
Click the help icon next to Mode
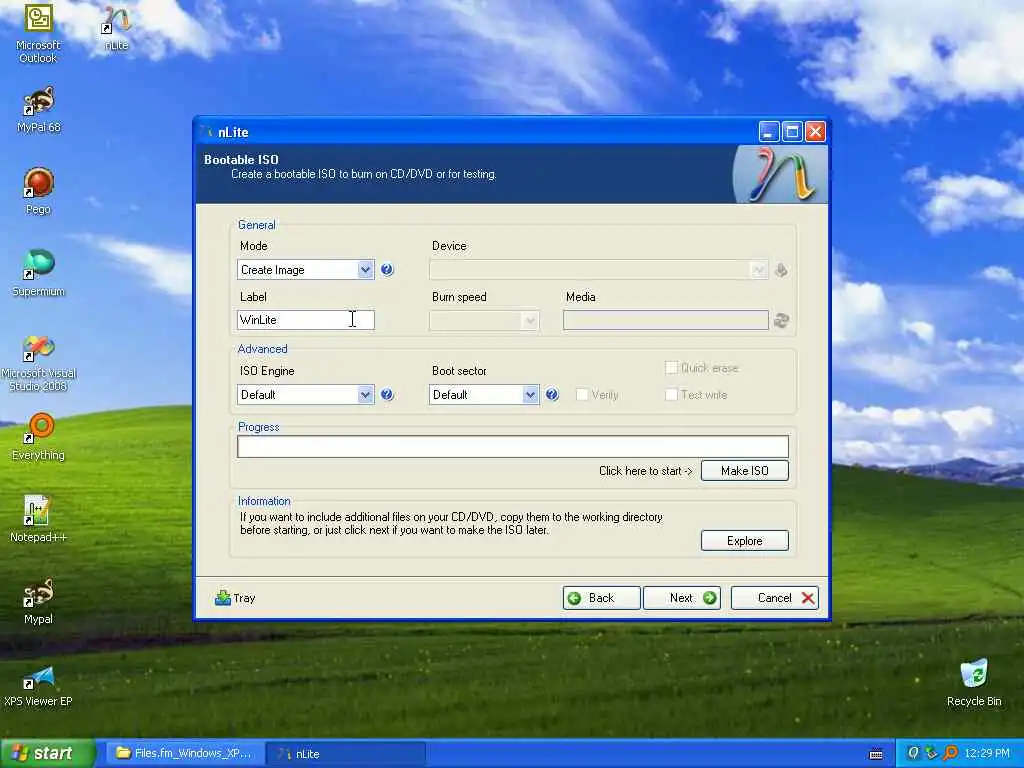pyautogui.click(x=387, y=269)
